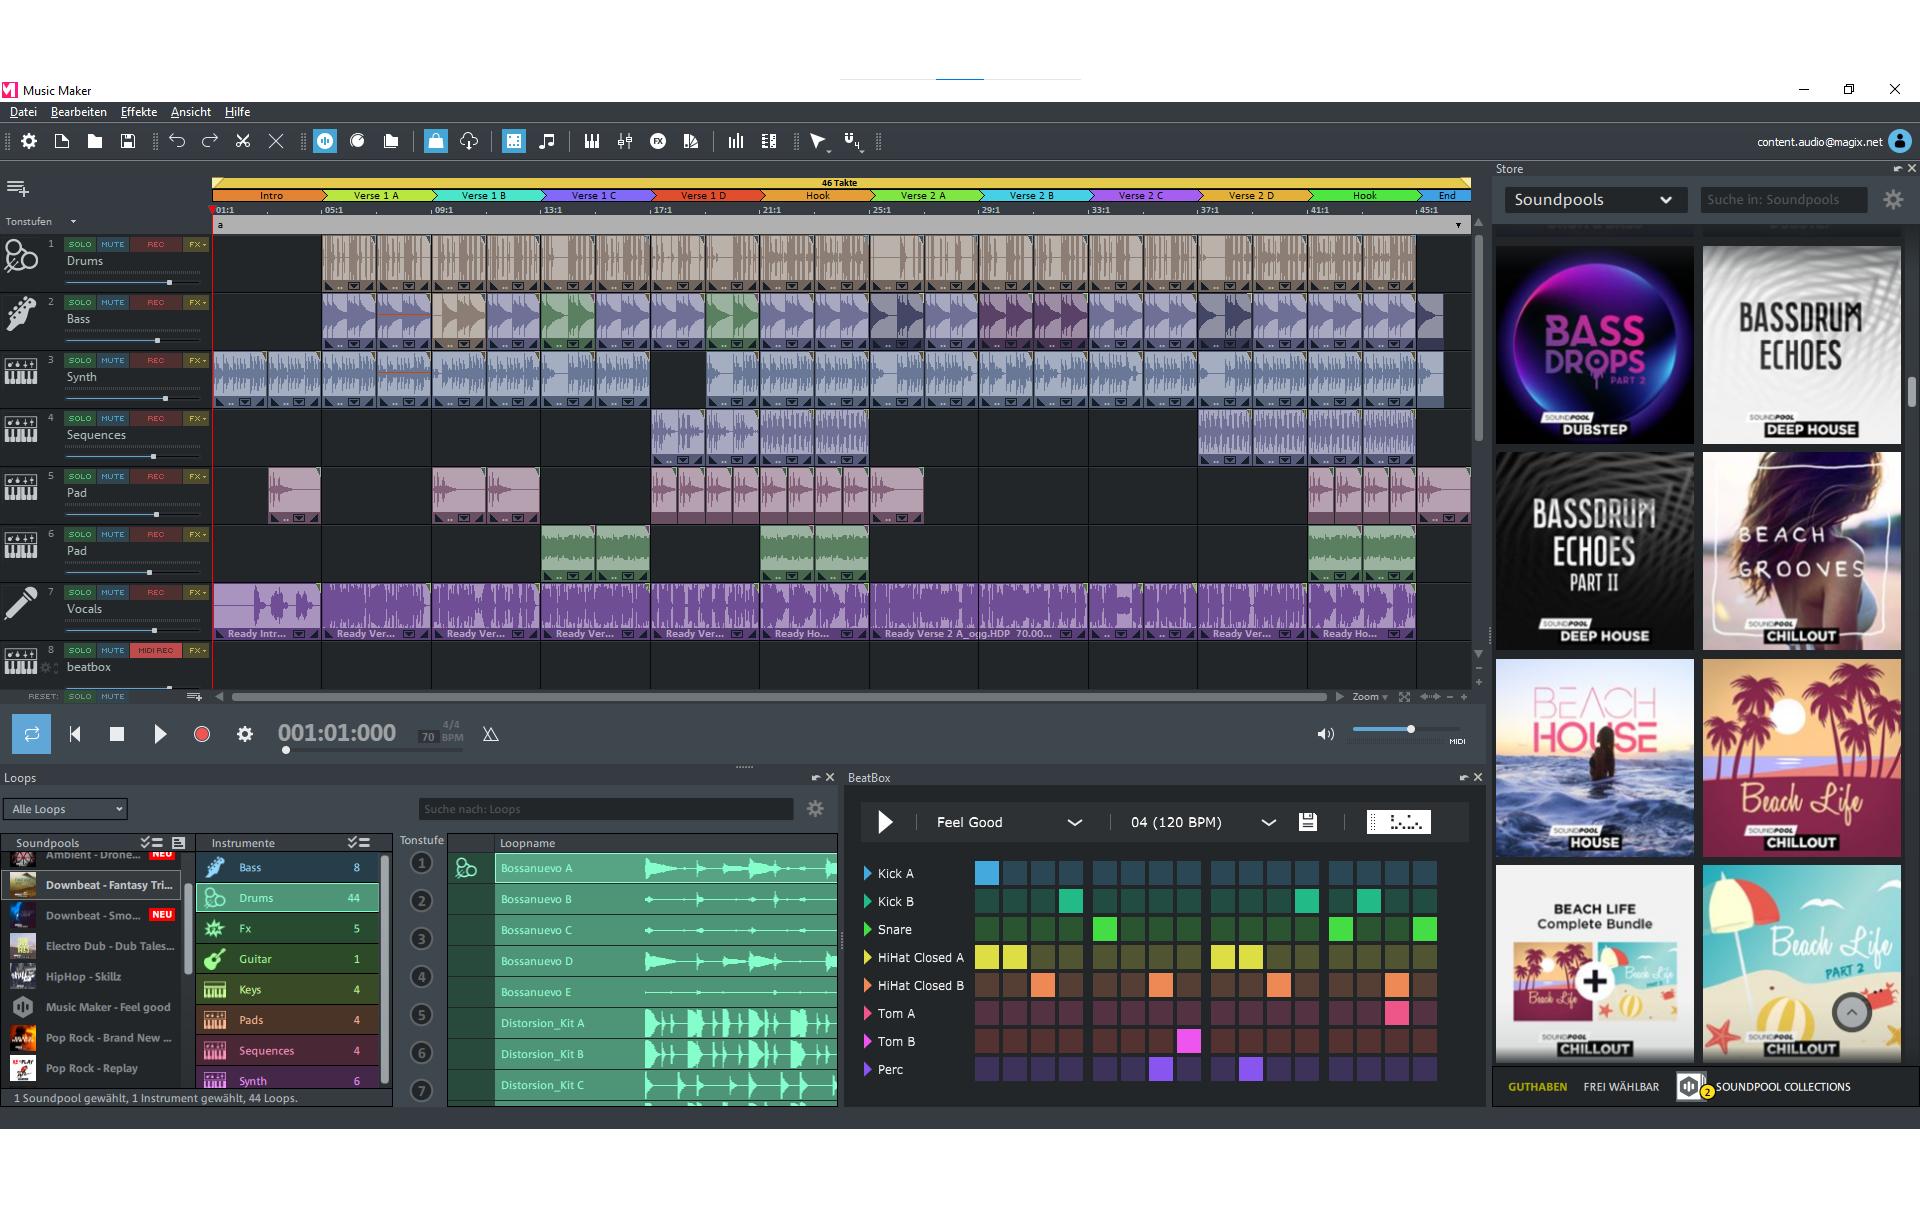Click the cloud download icon

pos(469,141)
